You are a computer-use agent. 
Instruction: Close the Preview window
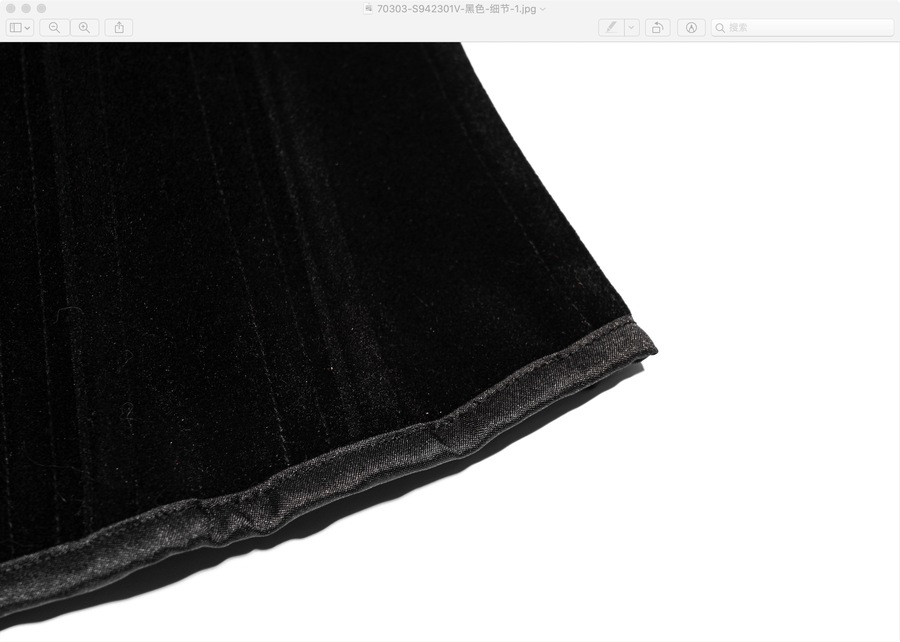11,8
